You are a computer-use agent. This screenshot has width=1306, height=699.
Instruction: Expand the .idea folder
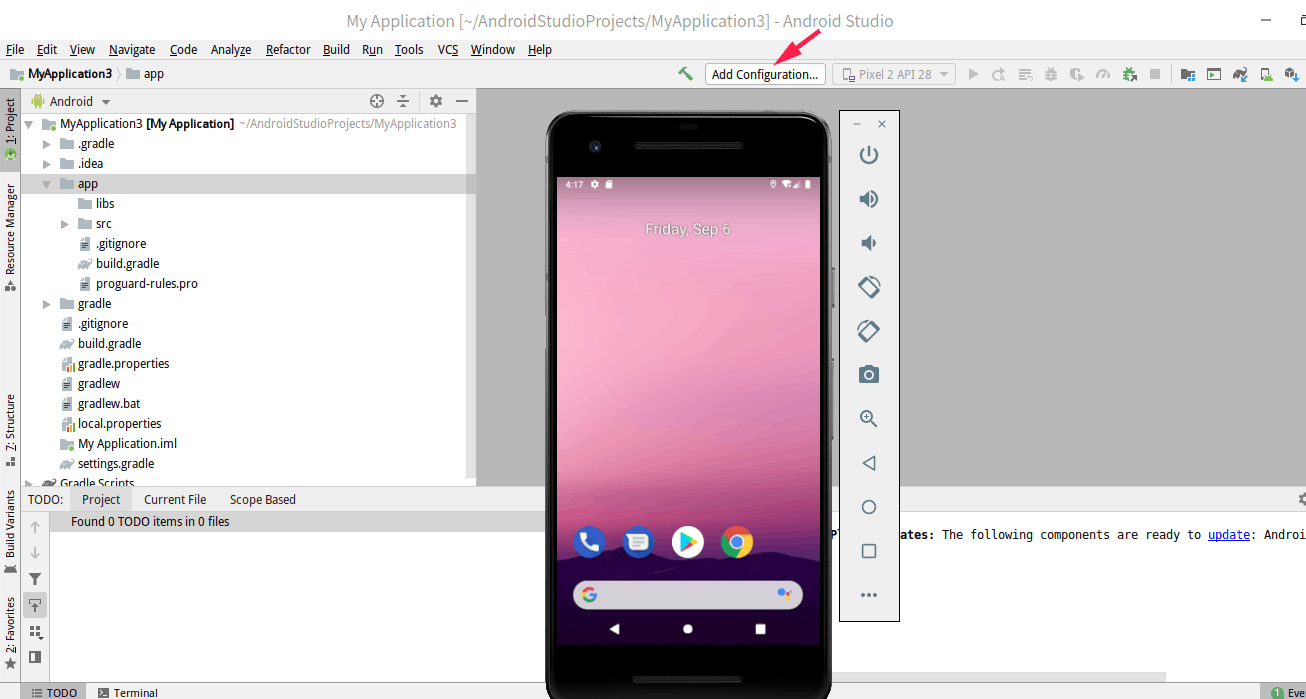coord(46,164)
